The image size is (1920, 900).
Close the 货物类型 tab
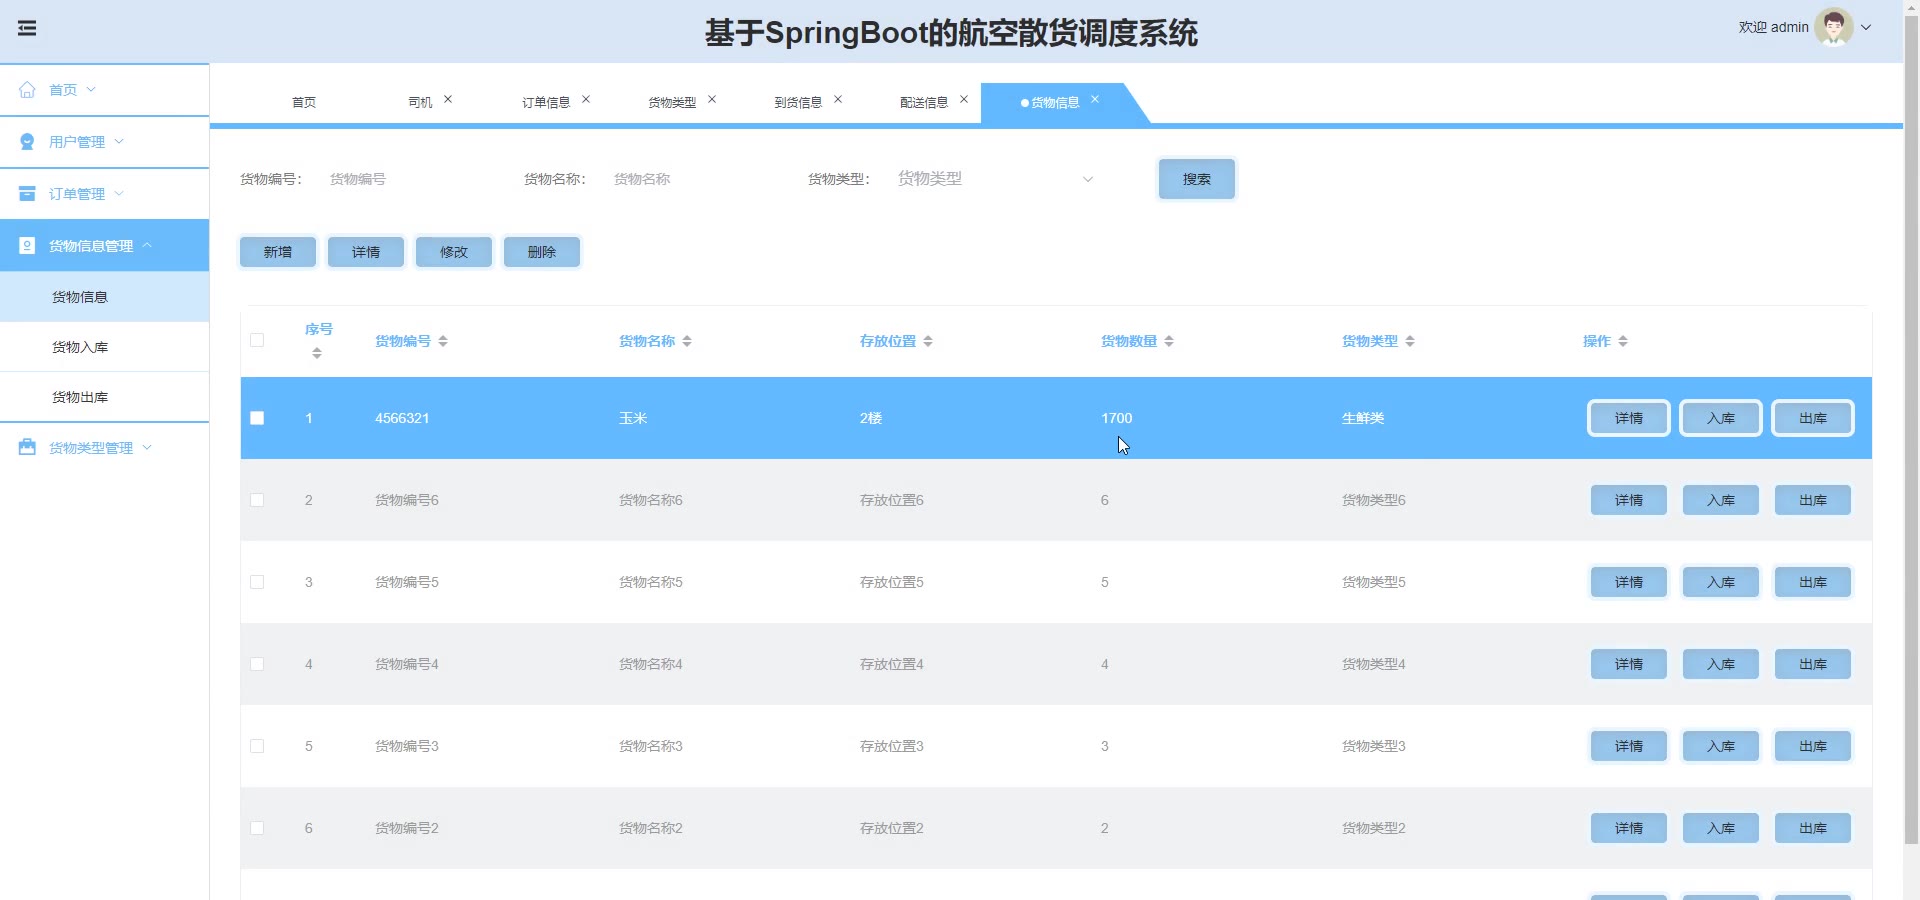712,99
